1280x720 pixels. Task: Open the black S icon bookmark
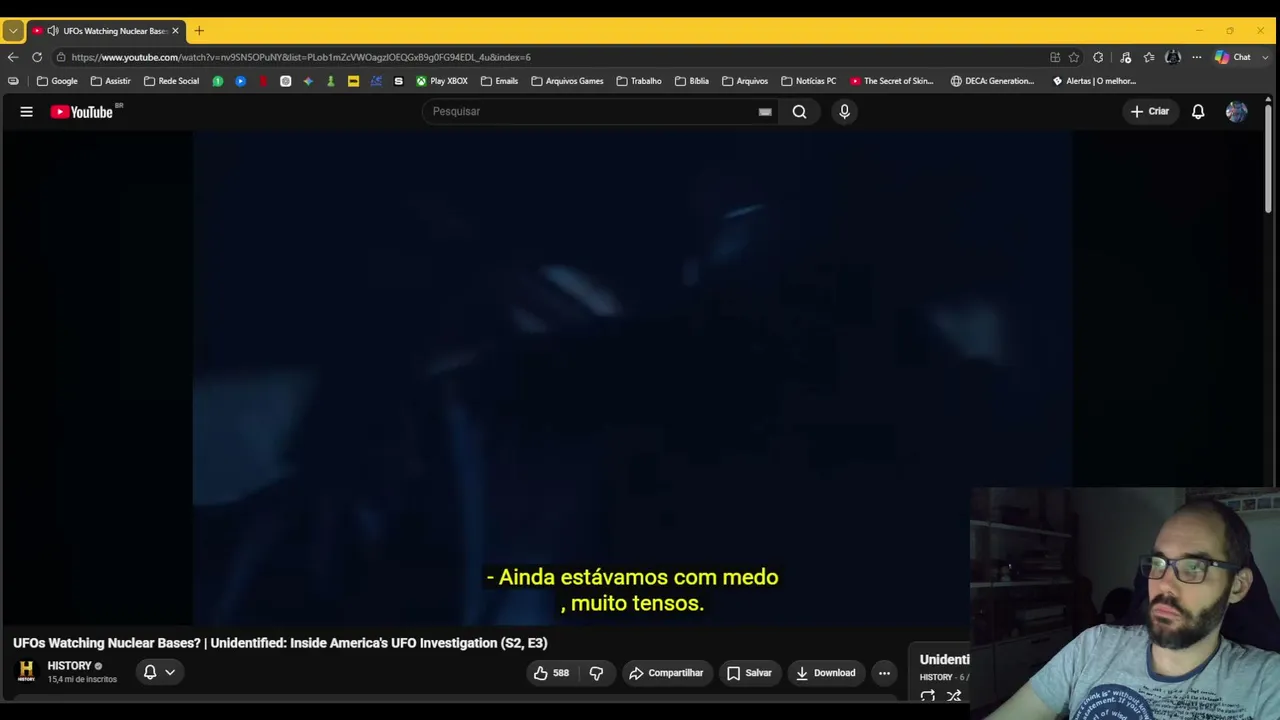(x=398, y=81)
